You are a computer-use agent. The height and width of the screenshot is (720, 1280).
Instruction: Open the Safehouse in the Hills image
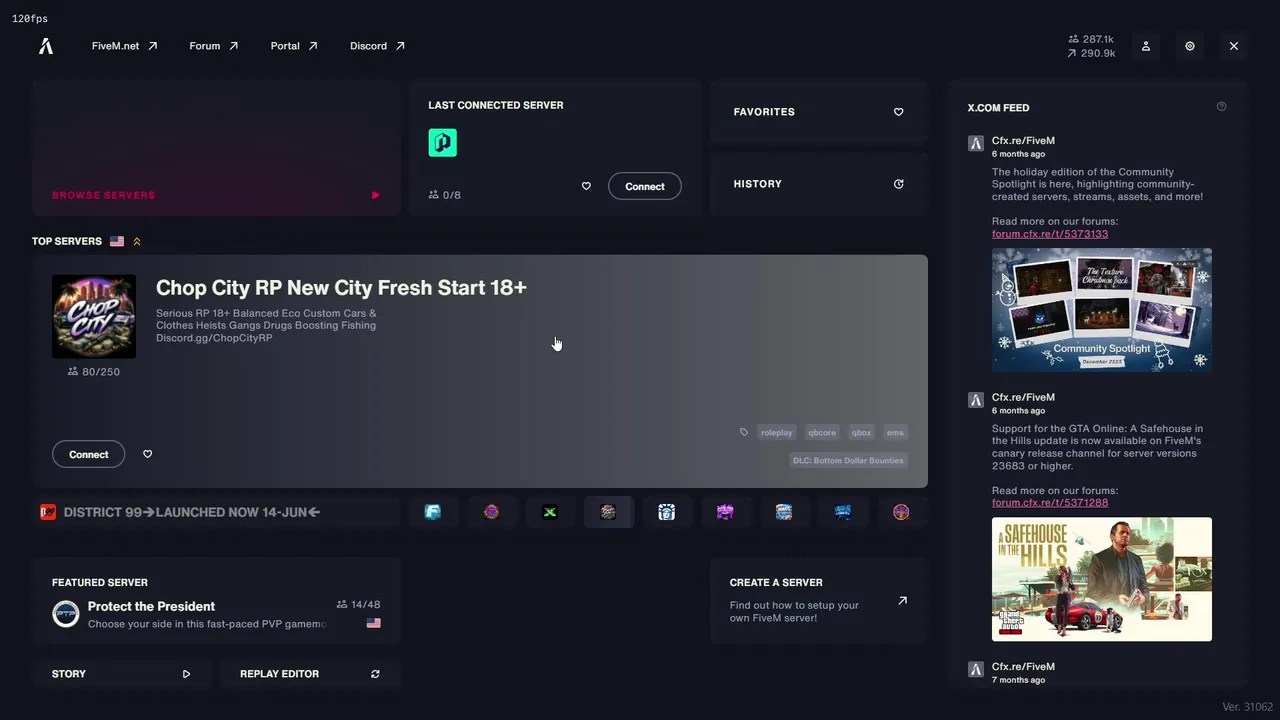click(x=1102, y=579)
